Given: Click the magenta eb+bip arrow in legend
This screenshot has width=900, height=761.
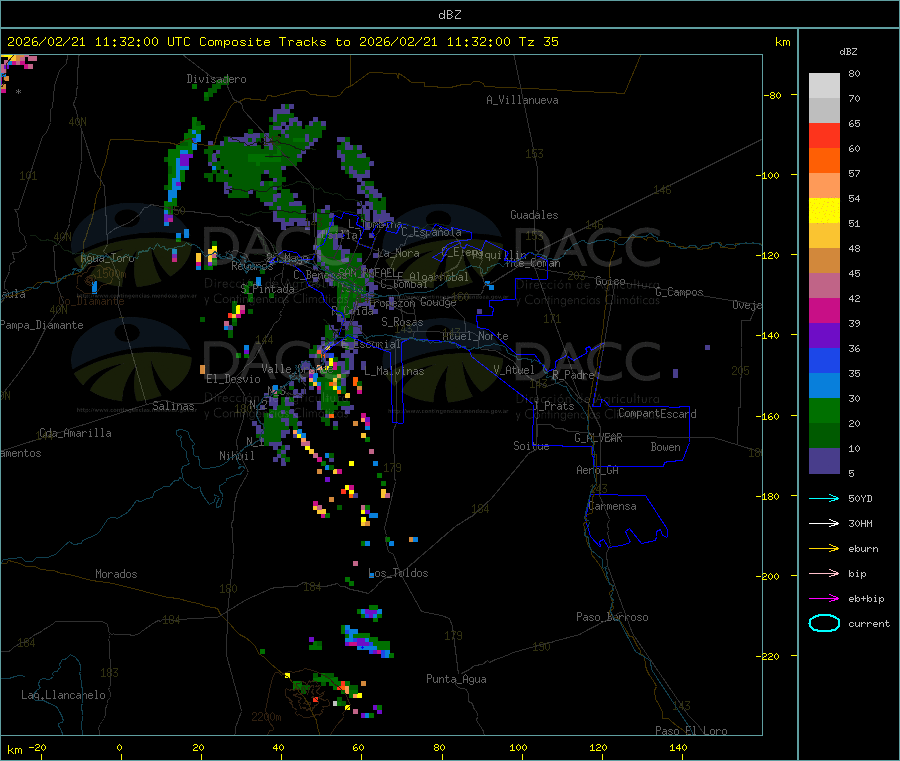Looking at the screenshot, I should point(824,599).
